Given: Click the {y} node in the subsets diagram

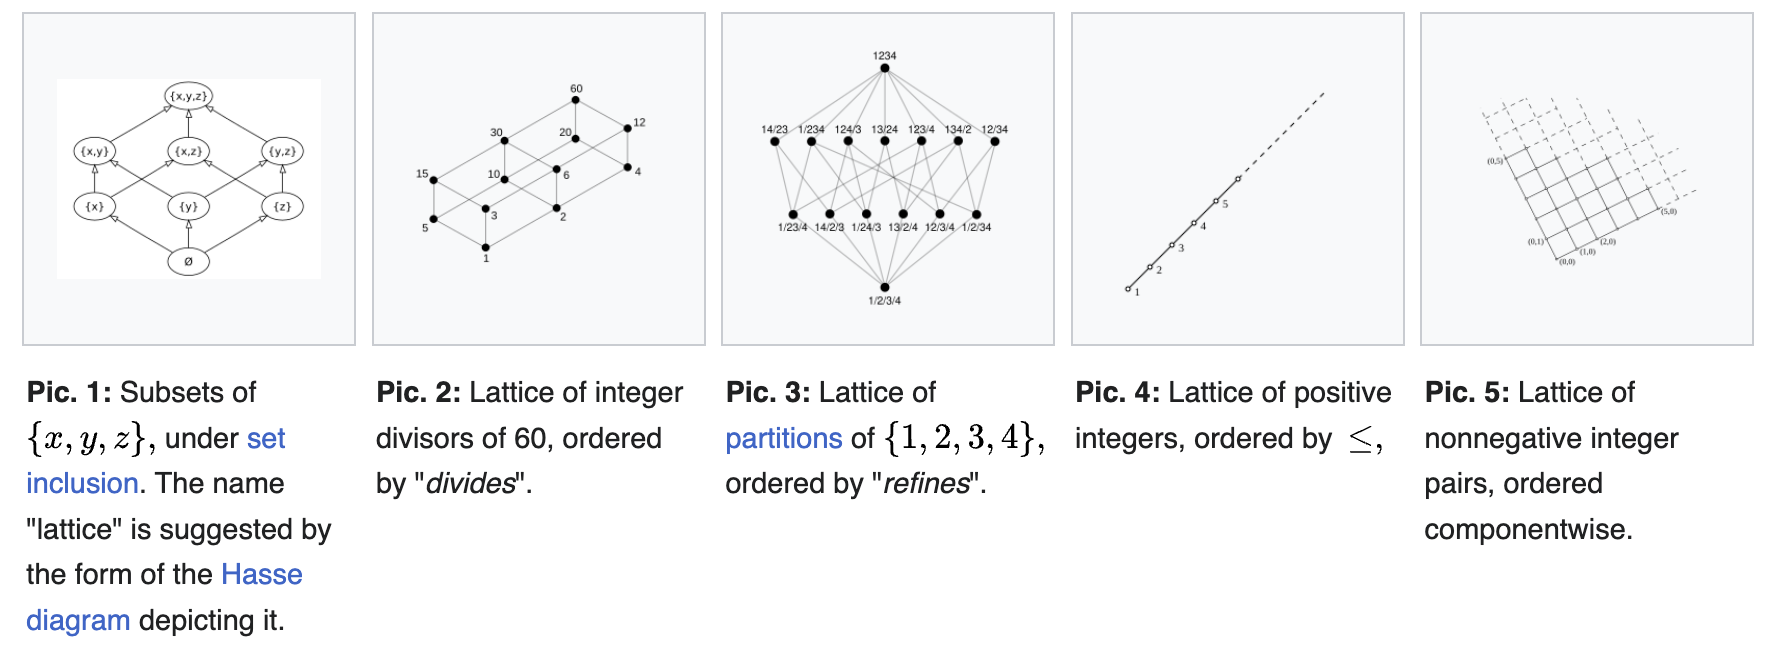Looking at the screenshot, I should coord(188,207).
